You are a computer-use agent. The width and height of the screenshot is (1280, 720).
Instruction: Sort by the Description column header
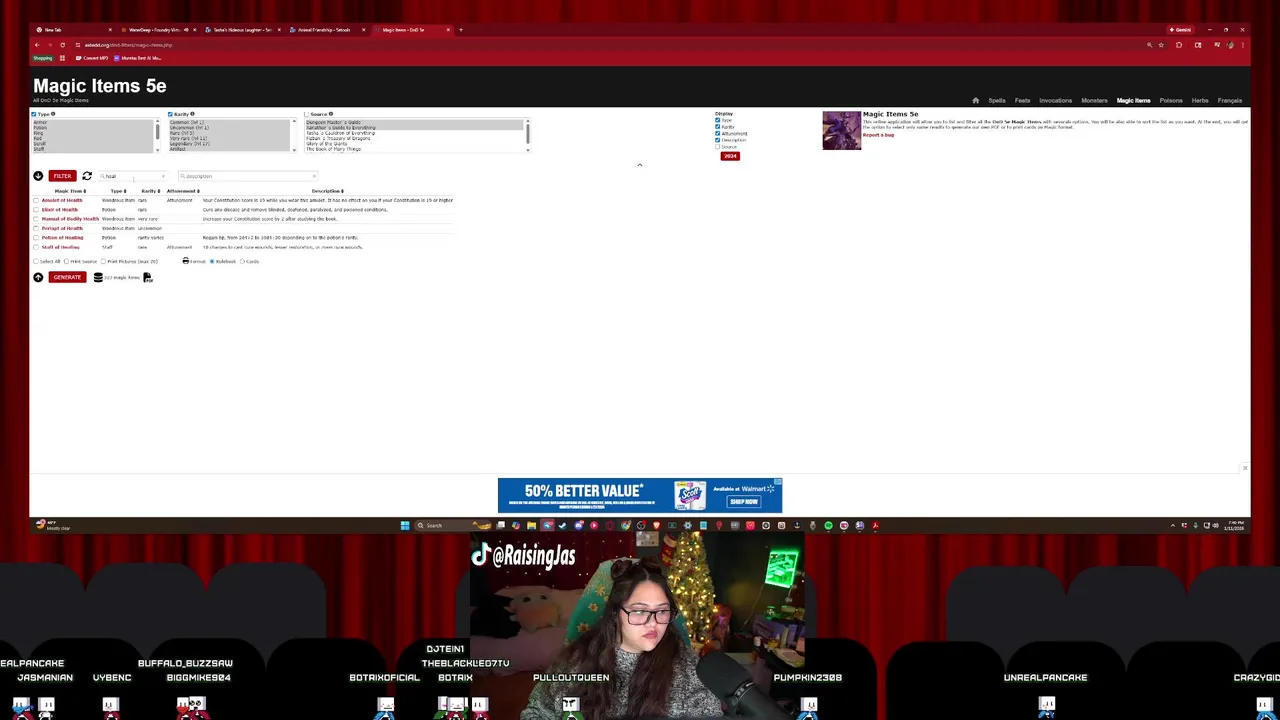coord(328,191)
